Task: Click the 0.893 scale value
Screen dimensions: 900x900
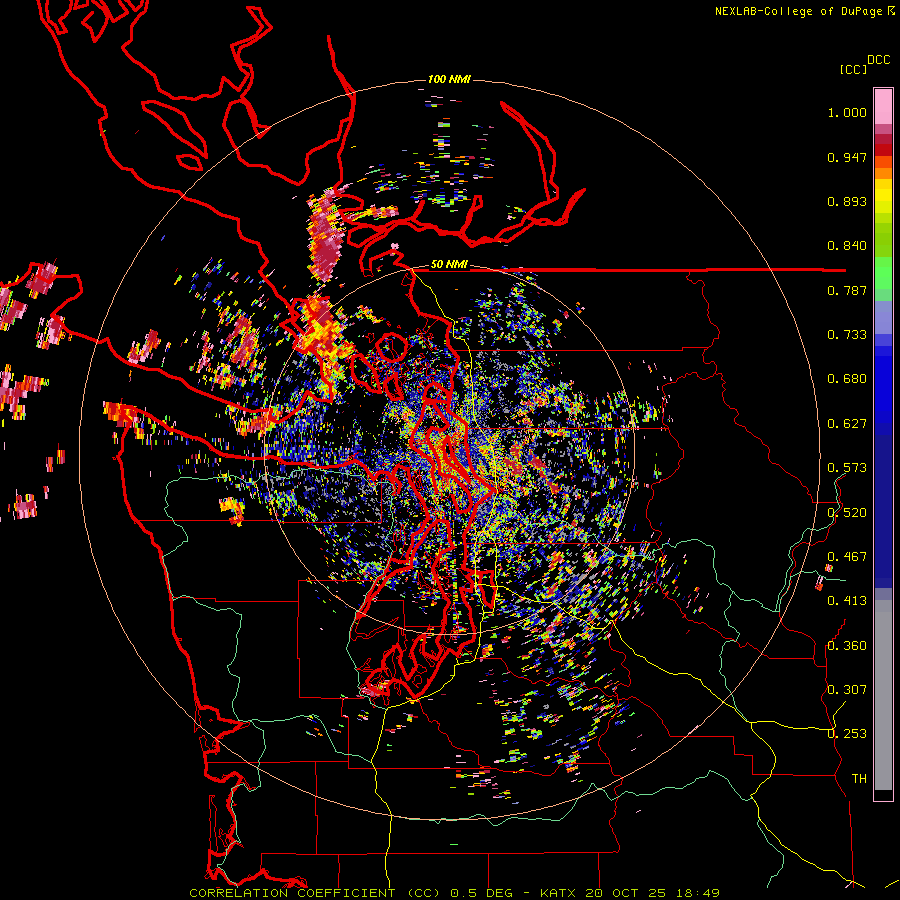Action: coord(847,201)
